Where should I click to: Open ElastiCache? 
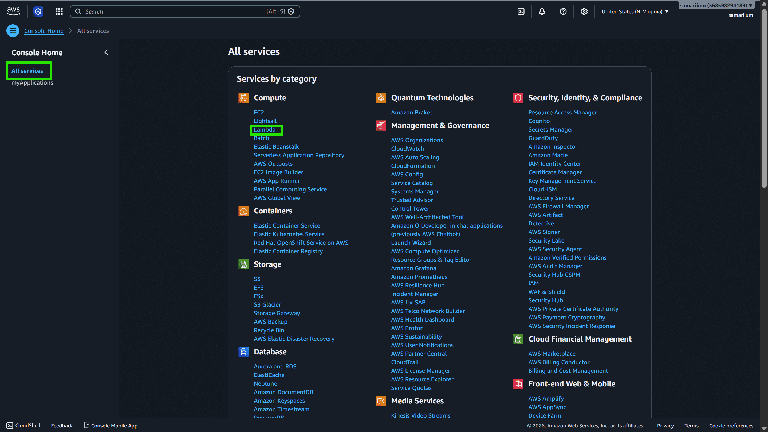tap(269, 375)
